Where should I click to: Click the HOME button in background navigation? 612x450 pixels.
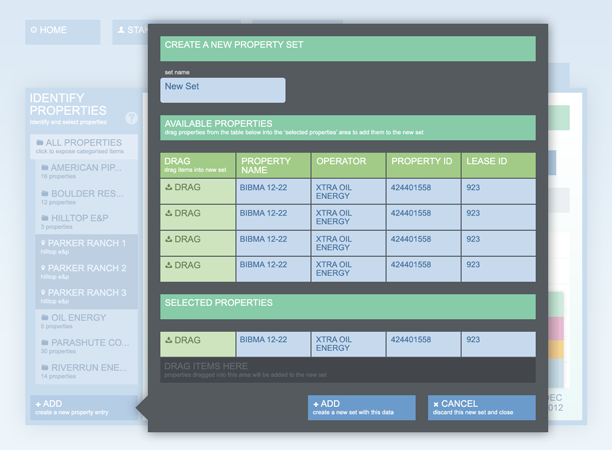(x=62, y=32)
